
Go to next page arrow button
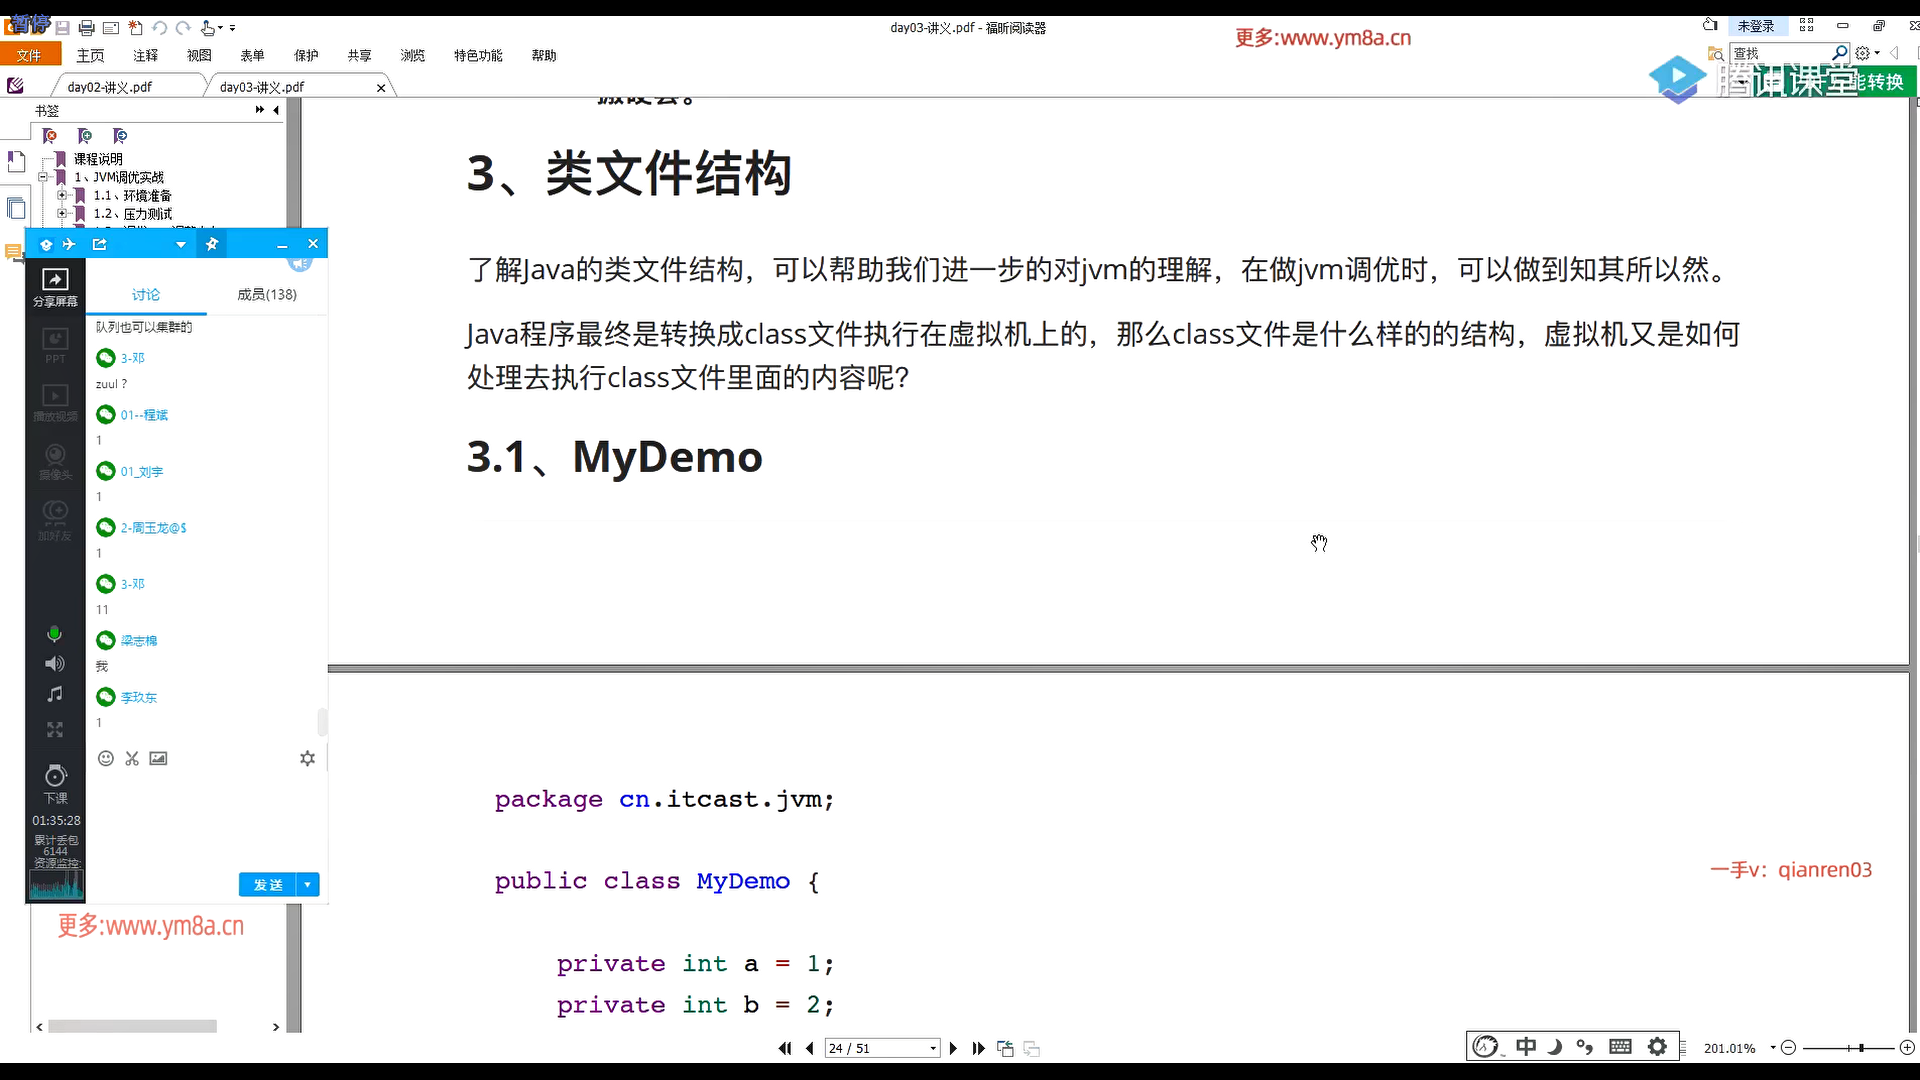[x=953, y=1048]
